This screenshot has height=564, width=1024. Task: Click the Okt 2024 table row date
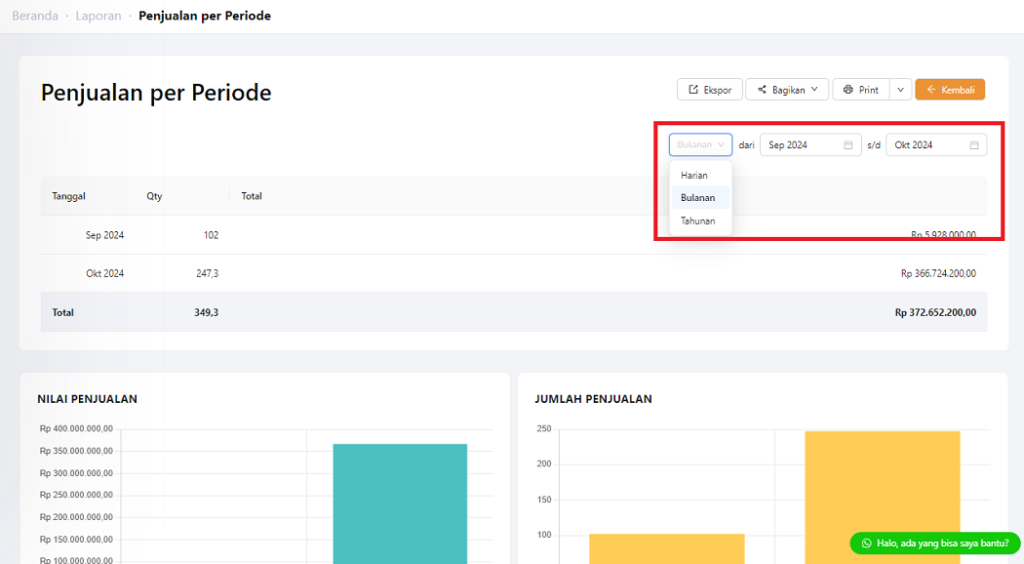point(104,274)
